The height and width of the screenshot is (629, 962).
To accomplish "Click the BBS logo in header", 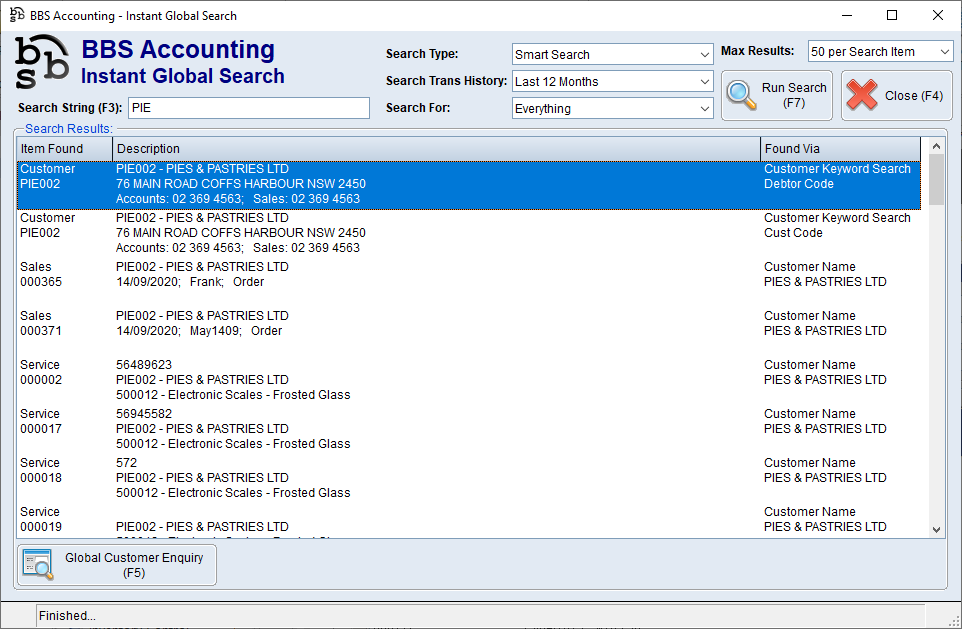I will 42,62.
